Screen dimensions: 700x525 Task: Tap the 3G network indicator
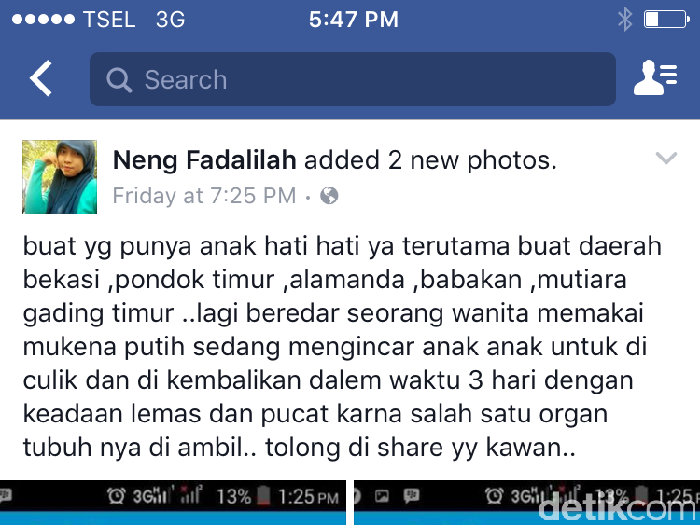click(x=171, y=20)
